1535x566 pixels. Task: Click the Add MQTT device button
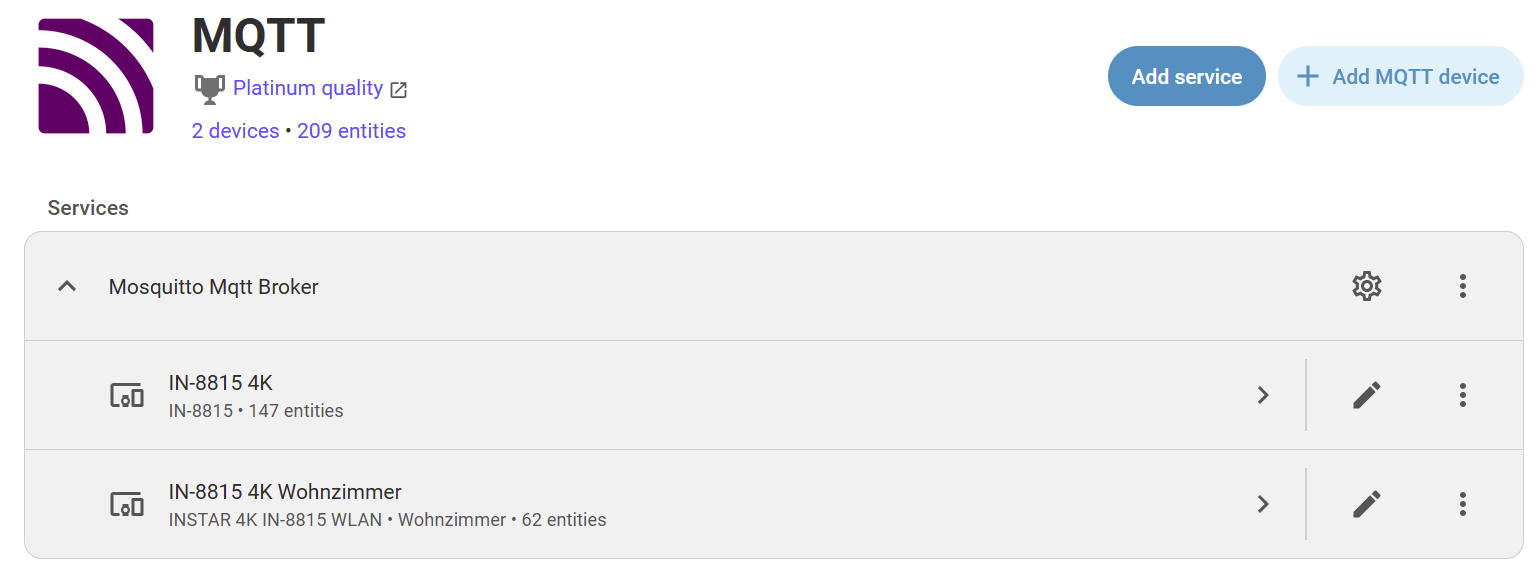coord(1400,76)
